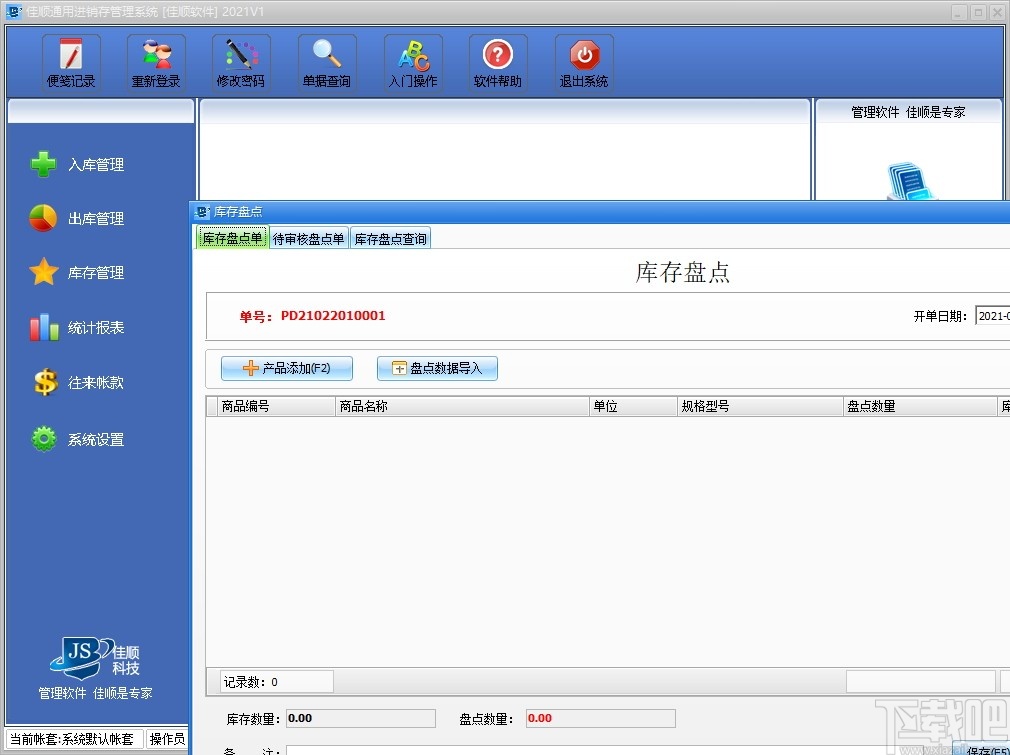Viewport: 1010px width, 755px height.
Task: Open the 入门操作 getting started guide
Action: point(413,61)
